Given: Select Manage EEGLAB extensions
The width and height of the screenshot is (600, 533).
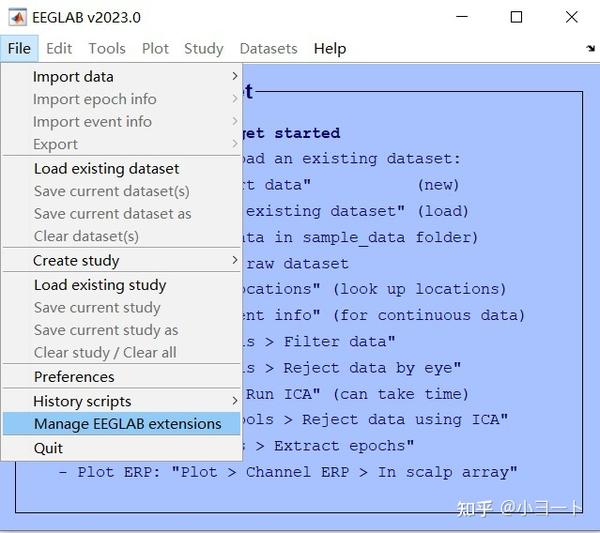Looking at the screenshot, I should coord(127,424).
